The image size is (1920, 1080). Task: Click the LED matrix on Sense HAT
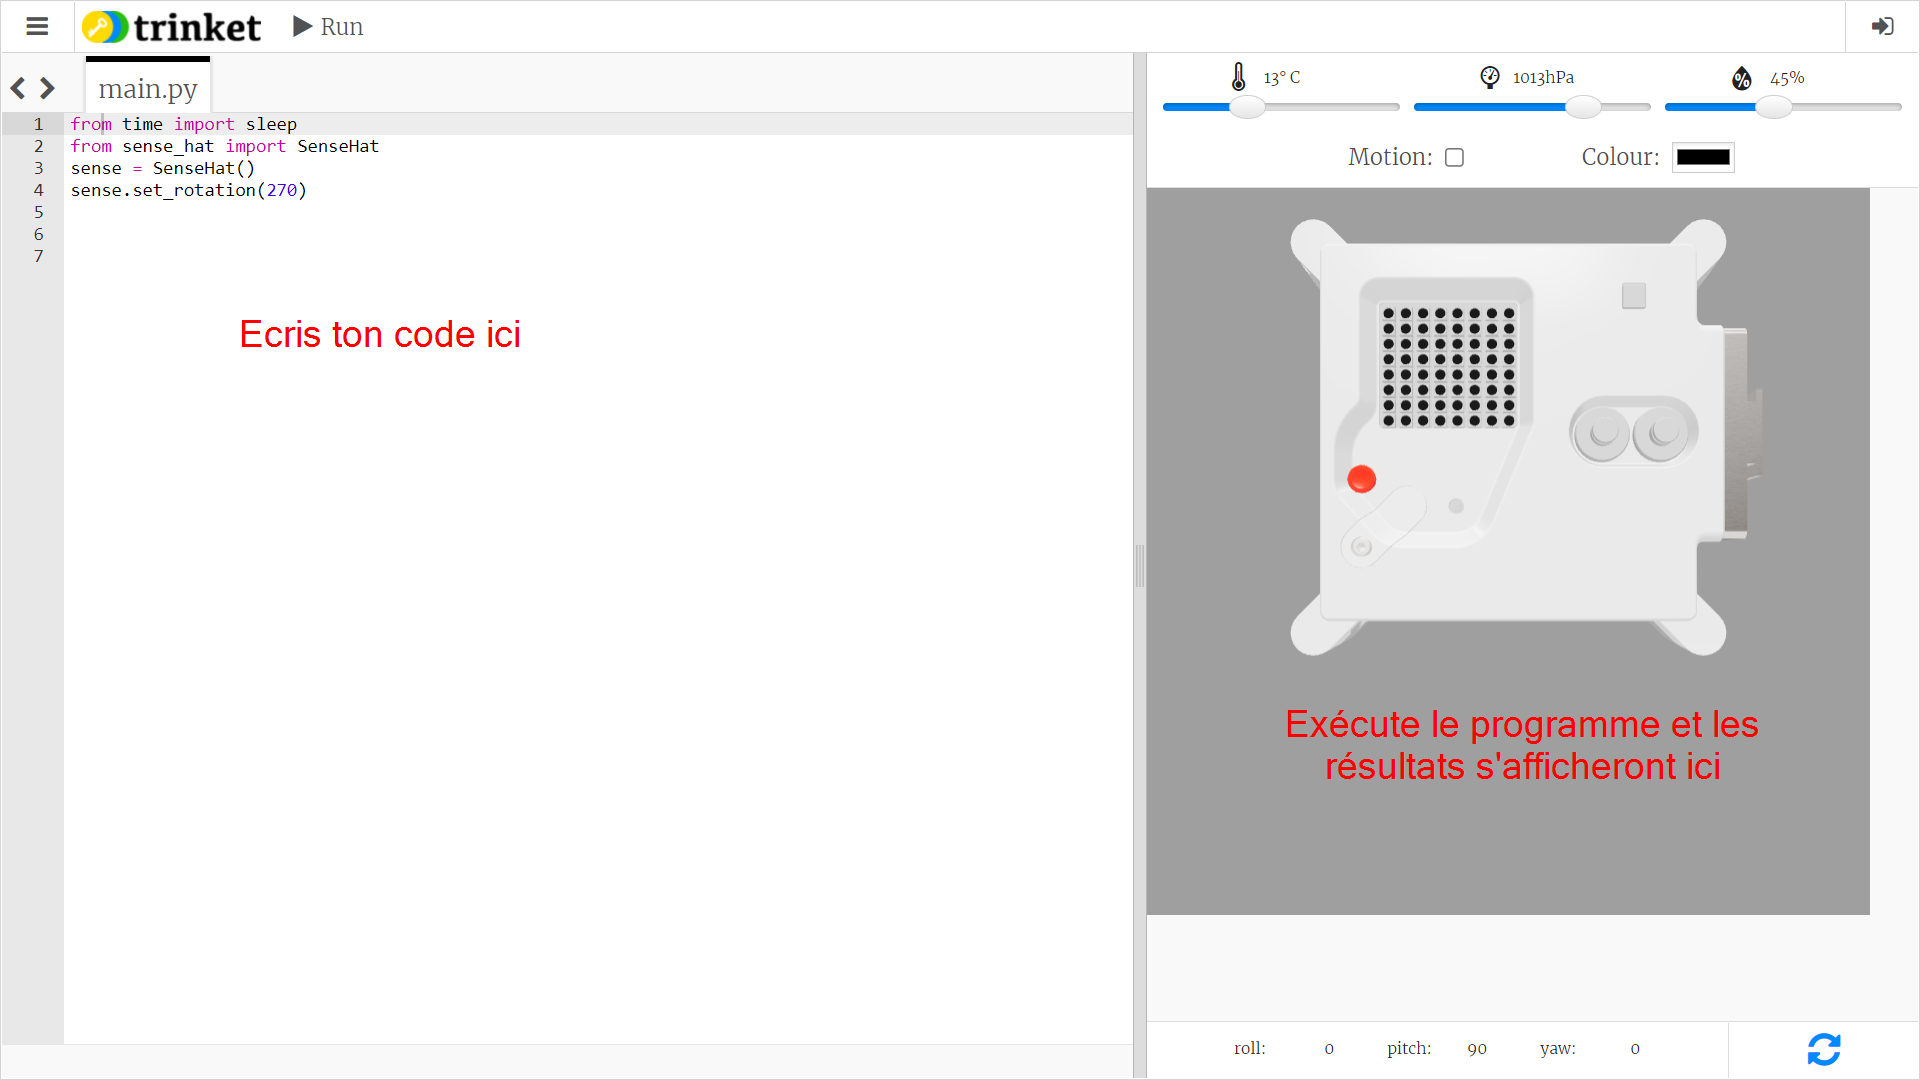(1448, 366)
